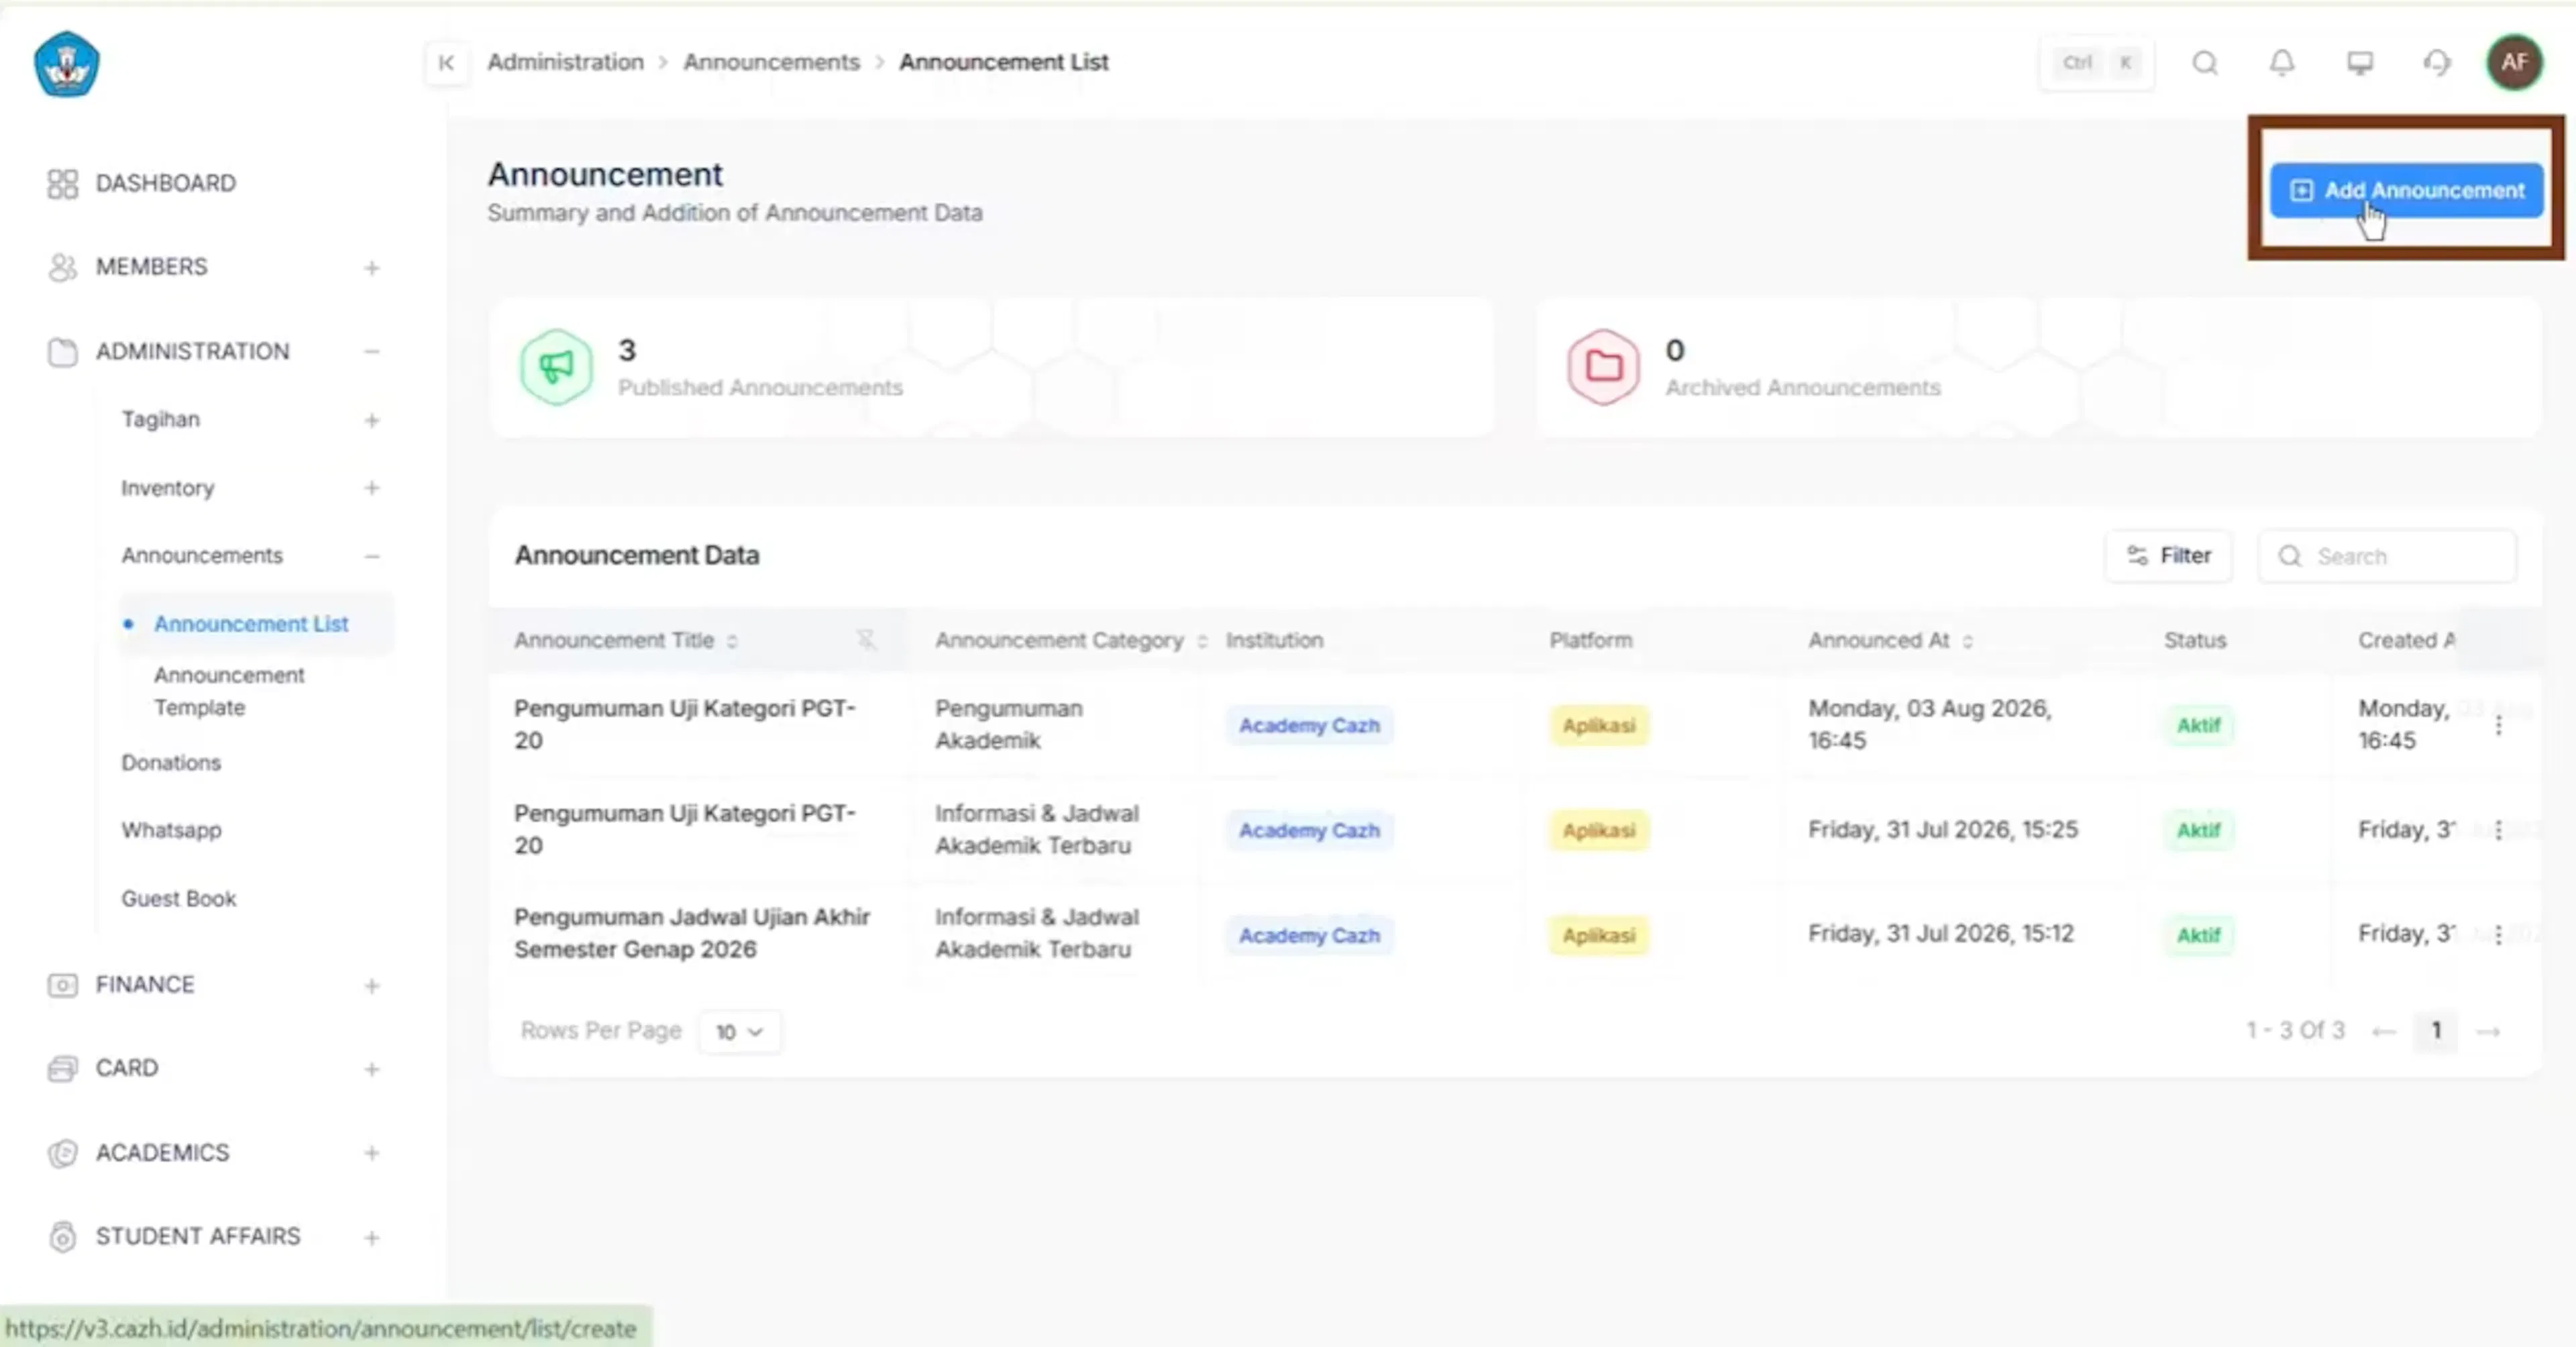Click the Academics icon in sidebar

coord(62,1153)
